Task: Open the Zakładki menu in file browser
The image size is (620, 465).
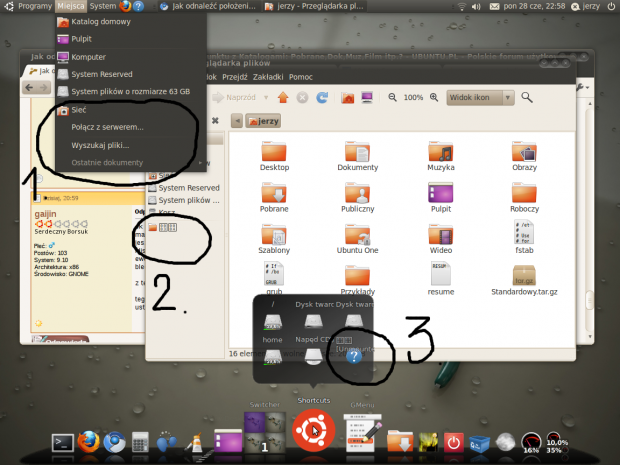Action: click(x=268, y=77)
